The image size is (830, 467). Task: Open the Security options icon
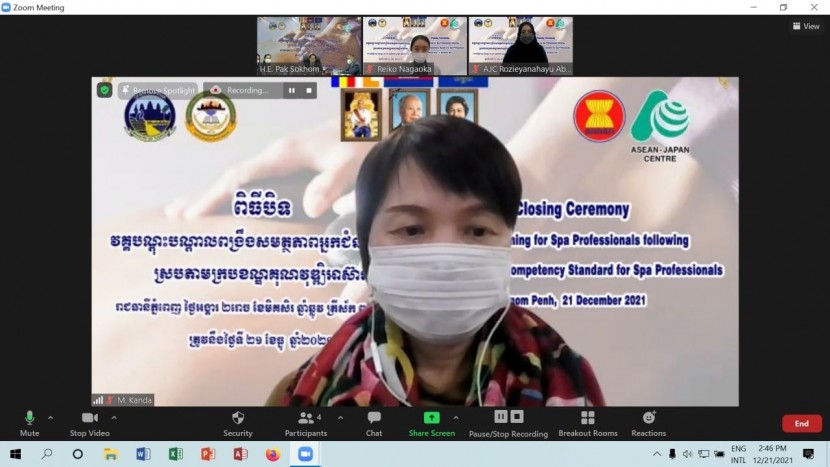point(237,418)
